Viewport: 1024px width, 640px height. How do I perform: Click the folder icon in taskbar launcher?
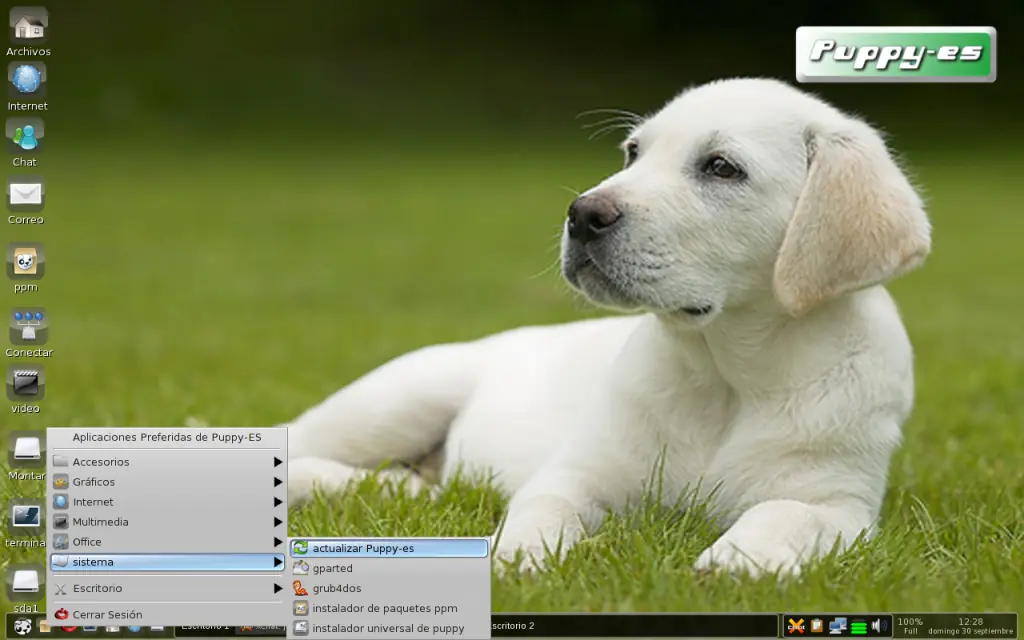point(44,627)
